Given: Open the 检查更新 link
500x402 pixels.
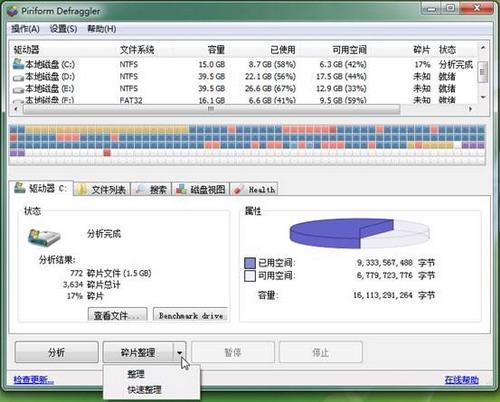Looking at the screenshot, I should pyautogui.click(x=34, y=380).
